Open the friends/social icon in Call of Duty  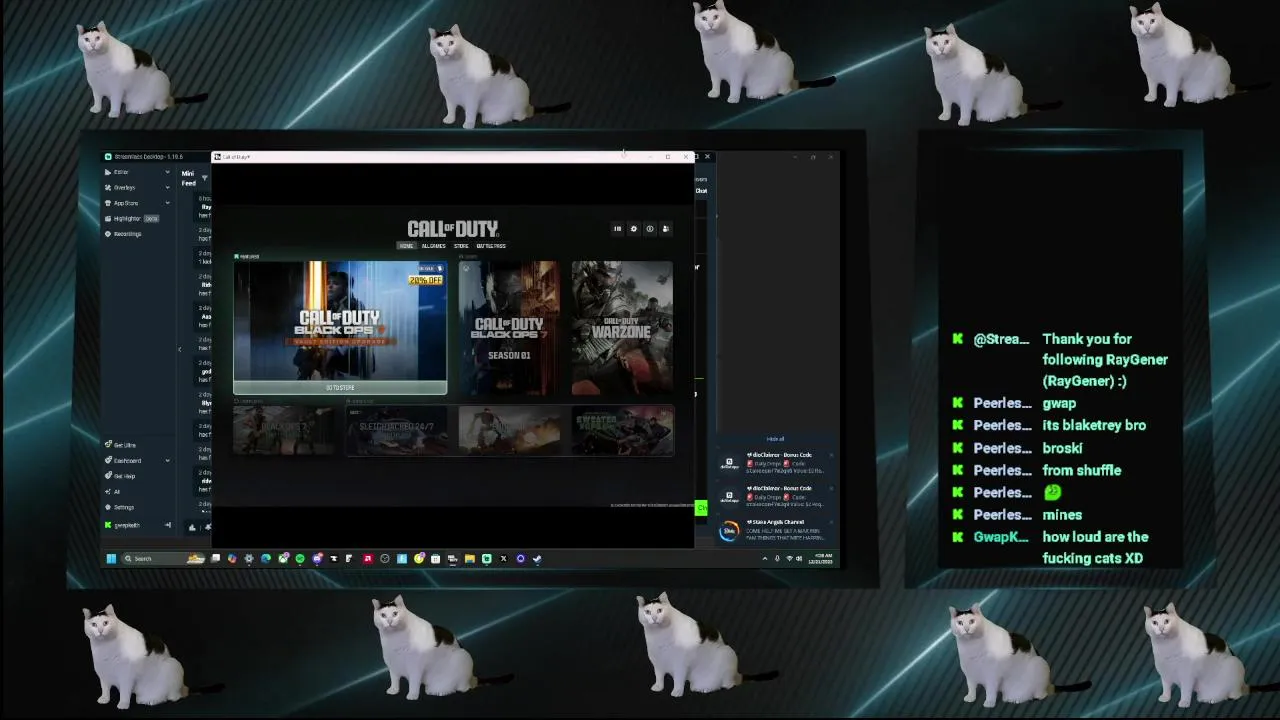coord(665,229)
